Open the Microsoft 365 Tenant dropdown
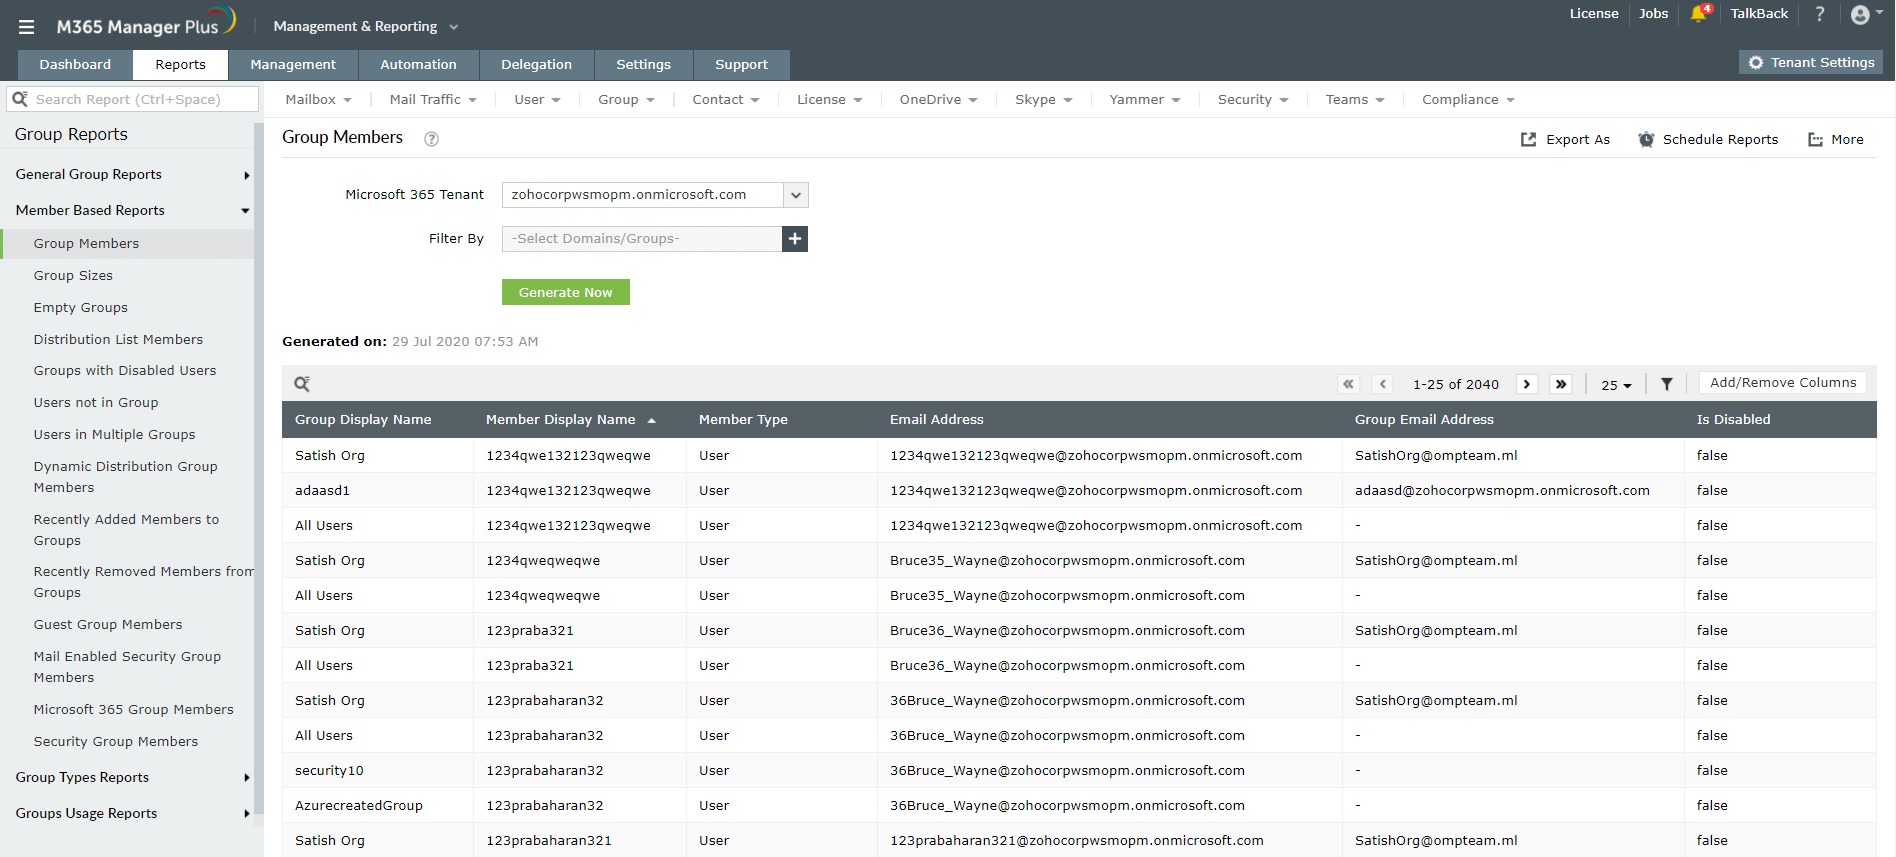The width and height of the screenshot is (1896, 857). pos(795,195)
